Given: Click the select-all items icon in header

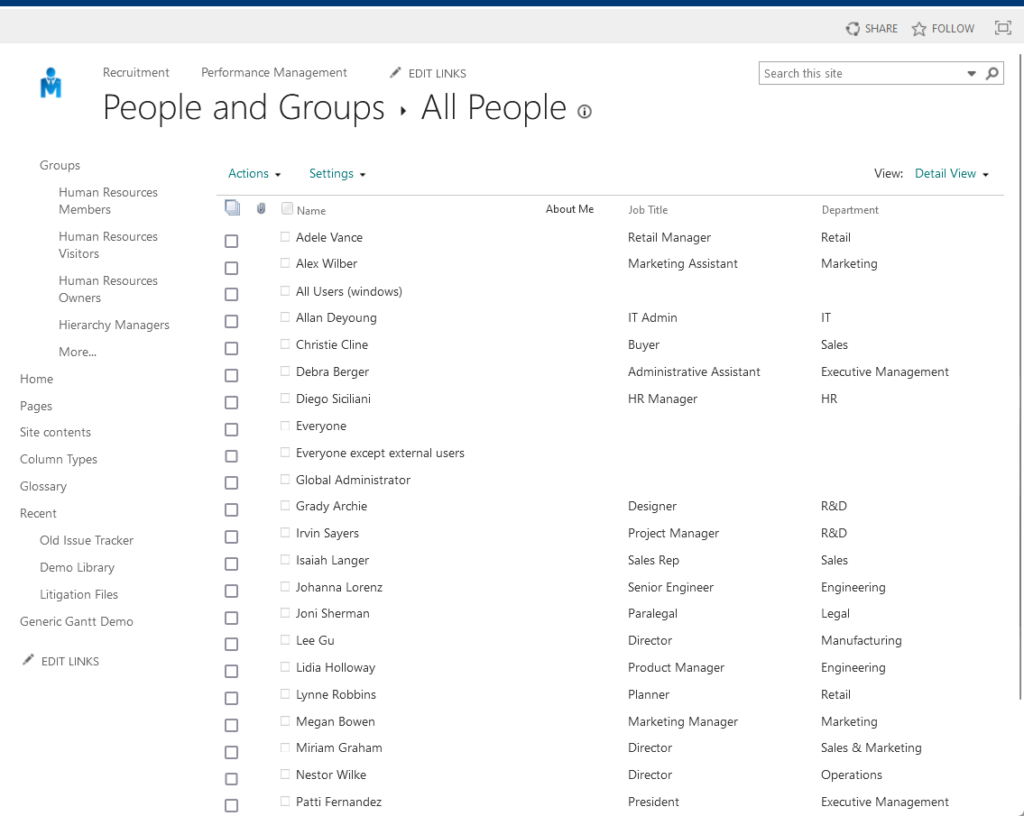Looking at the screenshot, I should tap(232, 208).
